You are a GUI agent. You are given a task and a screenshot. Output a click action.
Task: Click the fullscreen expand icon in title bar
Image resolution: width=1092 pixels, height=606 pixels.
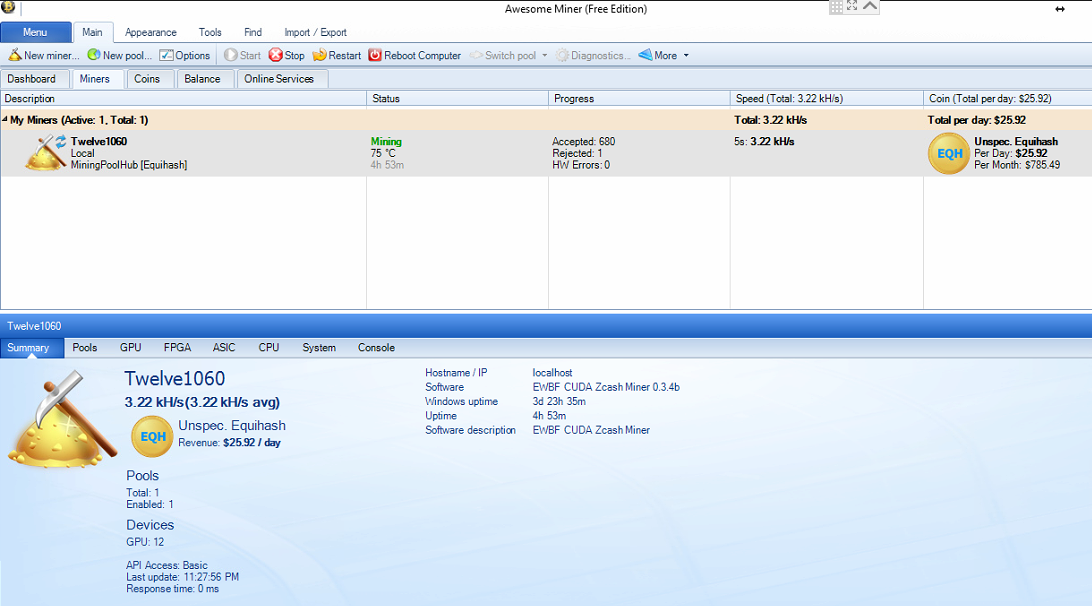[852, 7]
